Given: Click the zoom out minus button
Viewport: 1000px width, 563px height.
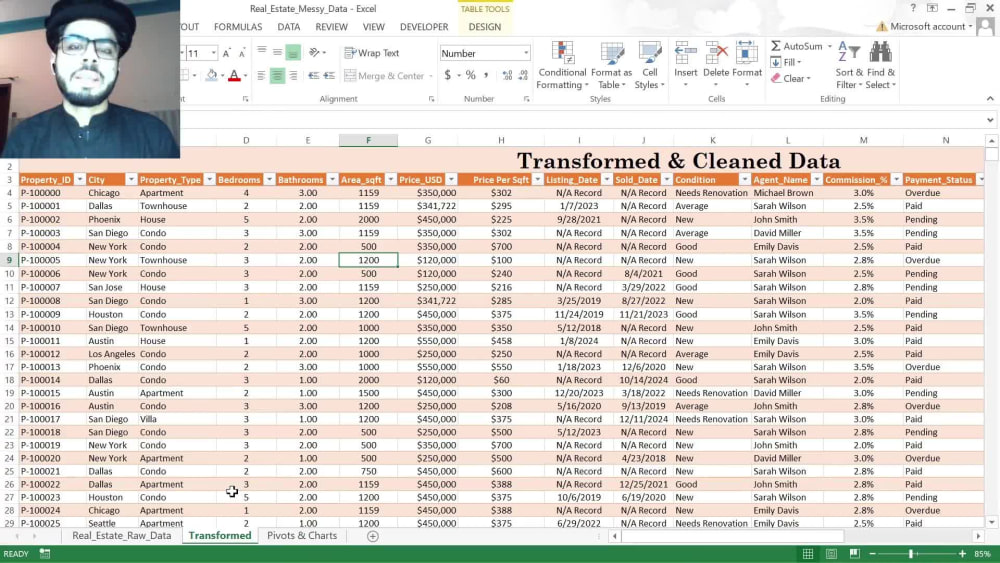Looking at the screenshot, I should pyautogui.click(x=872, y=554).
